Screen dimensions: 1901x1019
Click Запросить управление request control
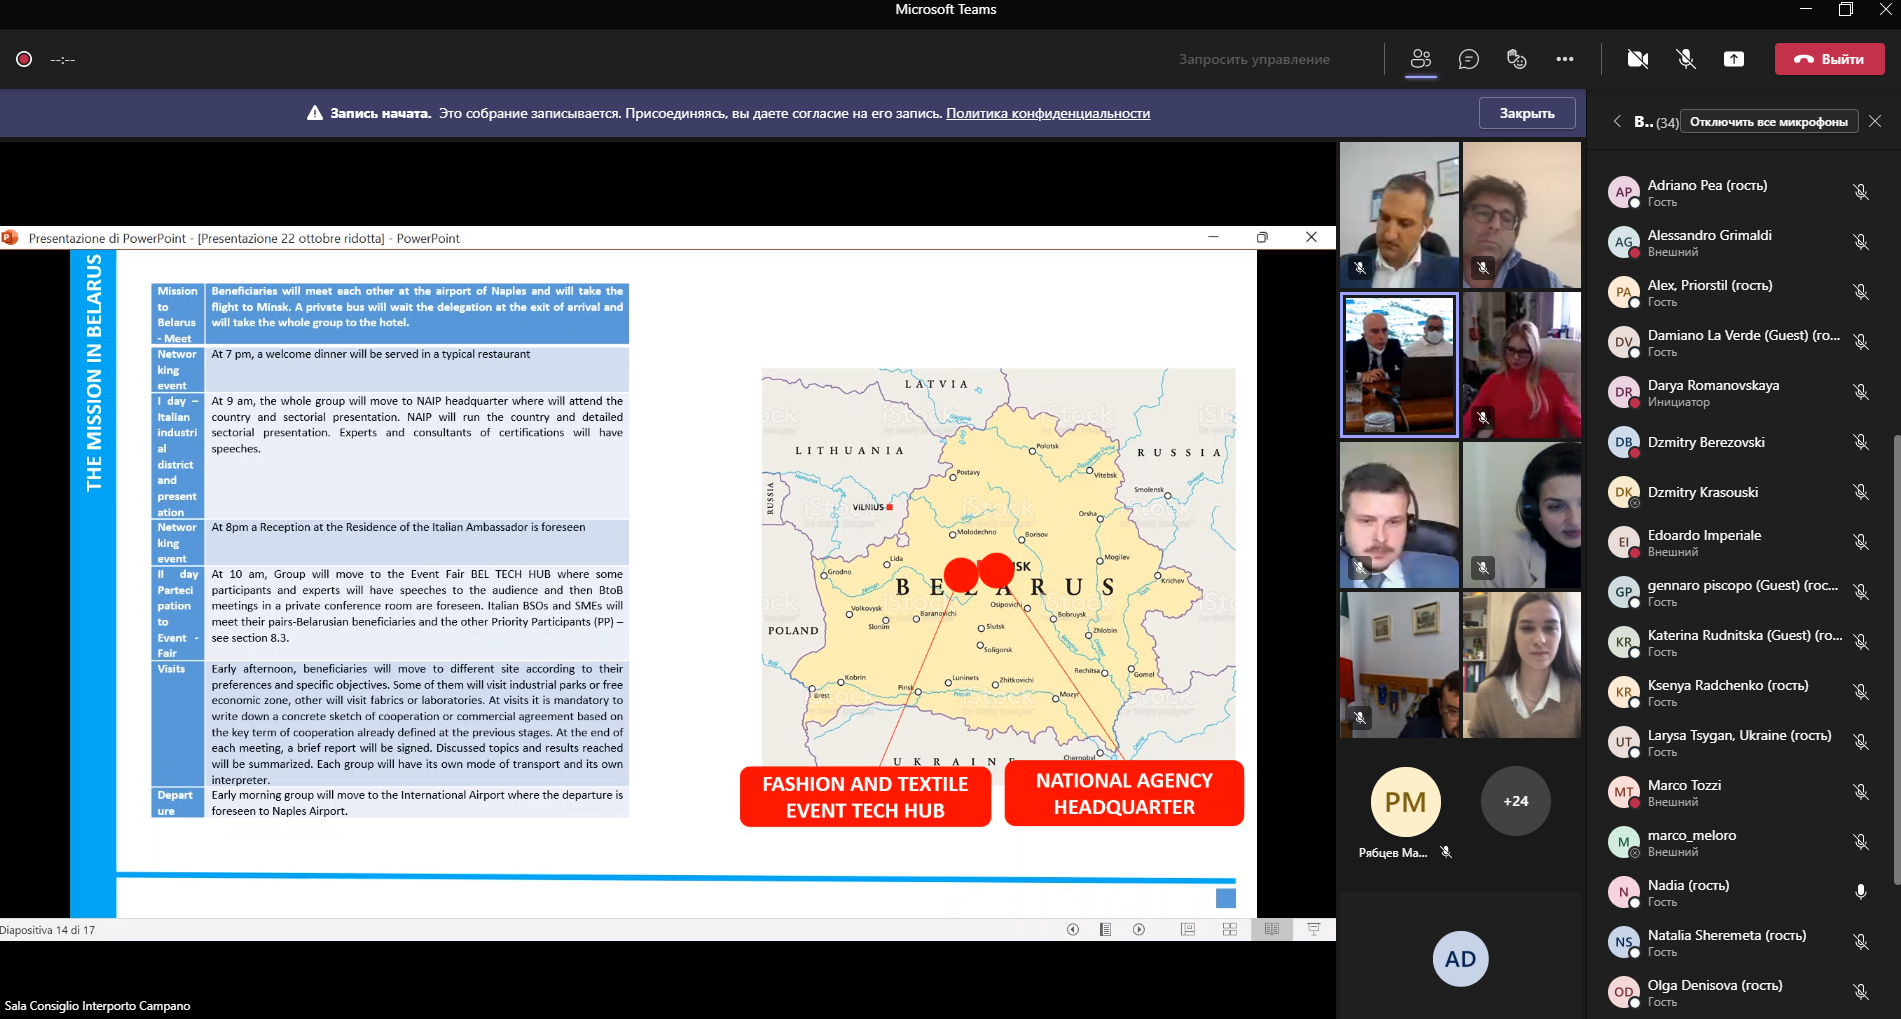pos(1254,59)
